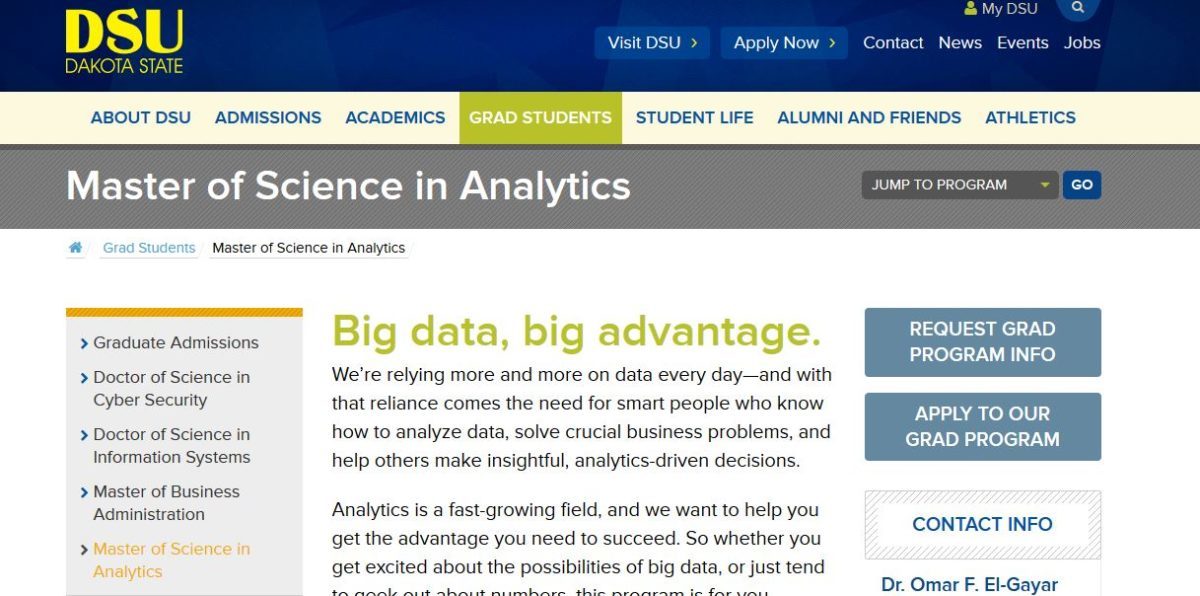This screenshot has width=1200, height=596.
Task: Open search with the magnifier icon
Action: click(x=1077, y=8)
